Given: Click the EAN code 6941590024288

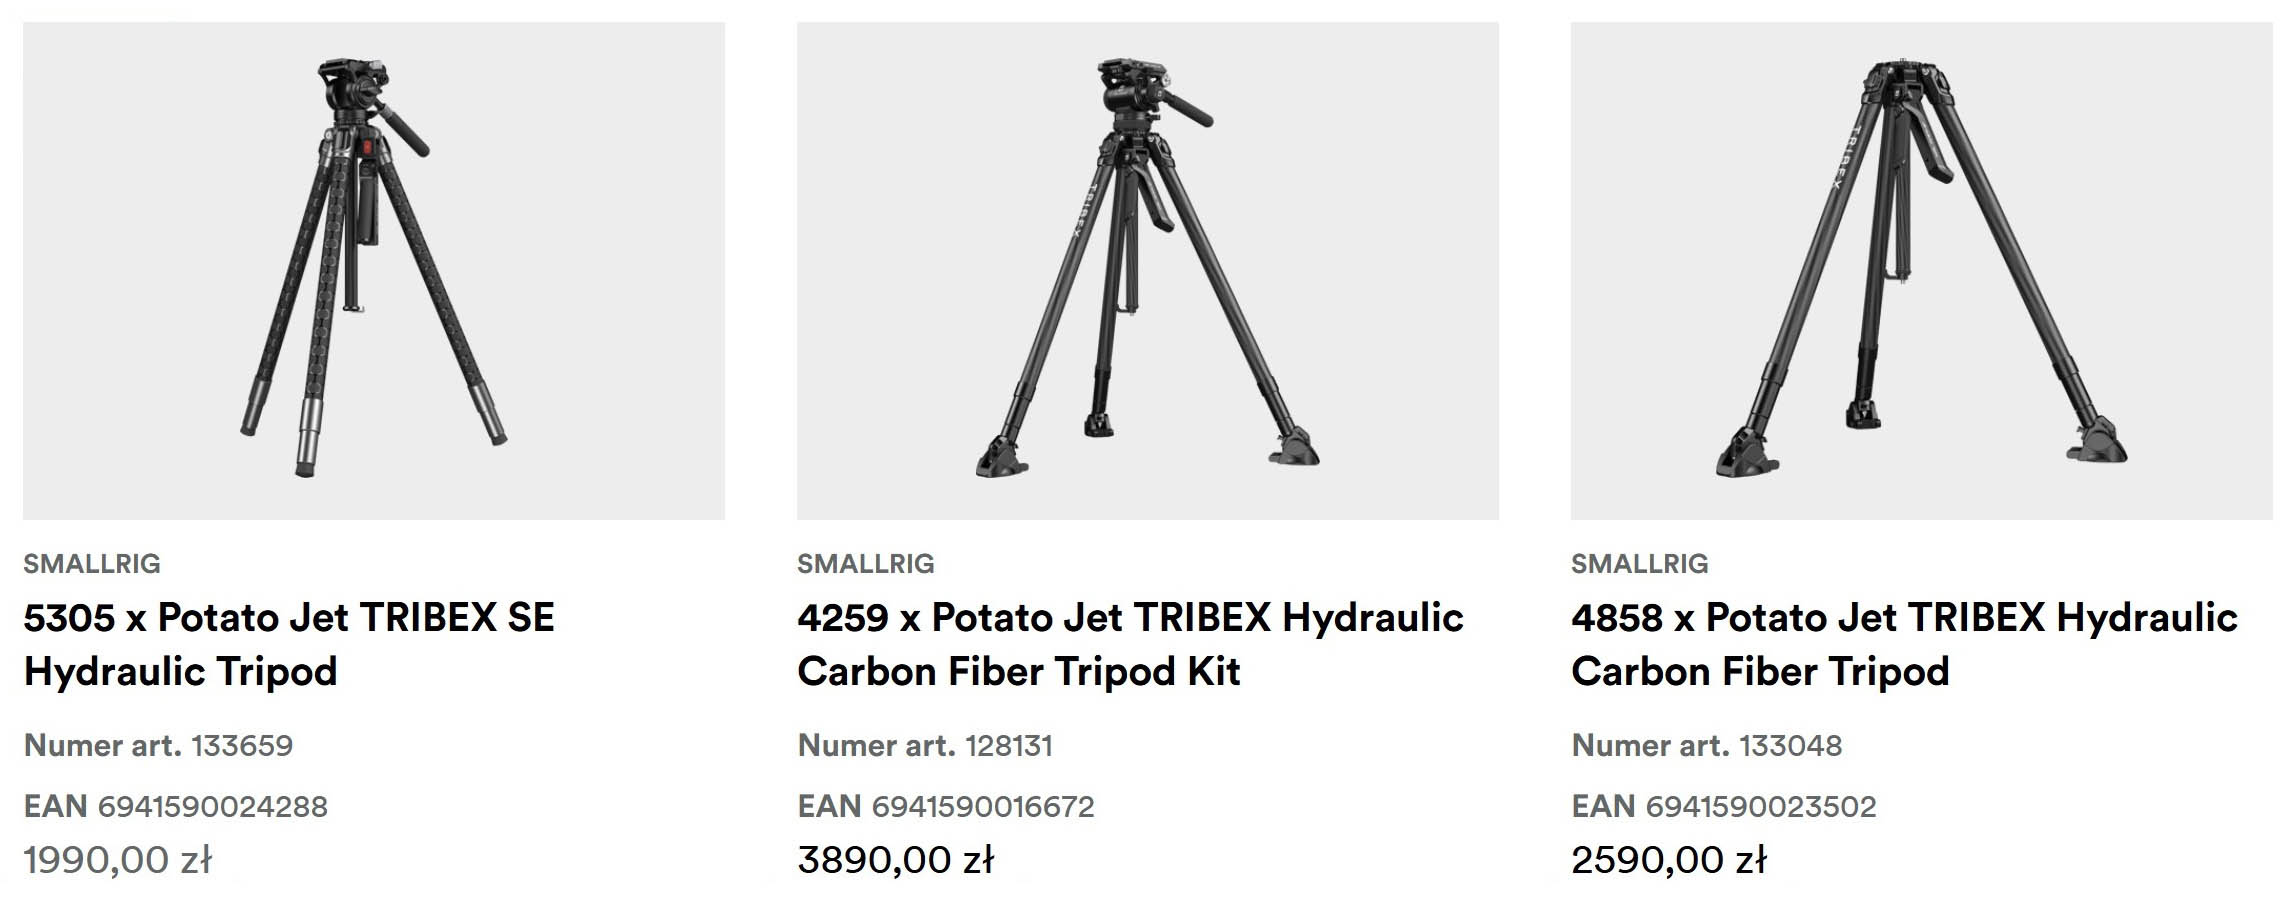Looking at the screenshot, I should 212,807.
